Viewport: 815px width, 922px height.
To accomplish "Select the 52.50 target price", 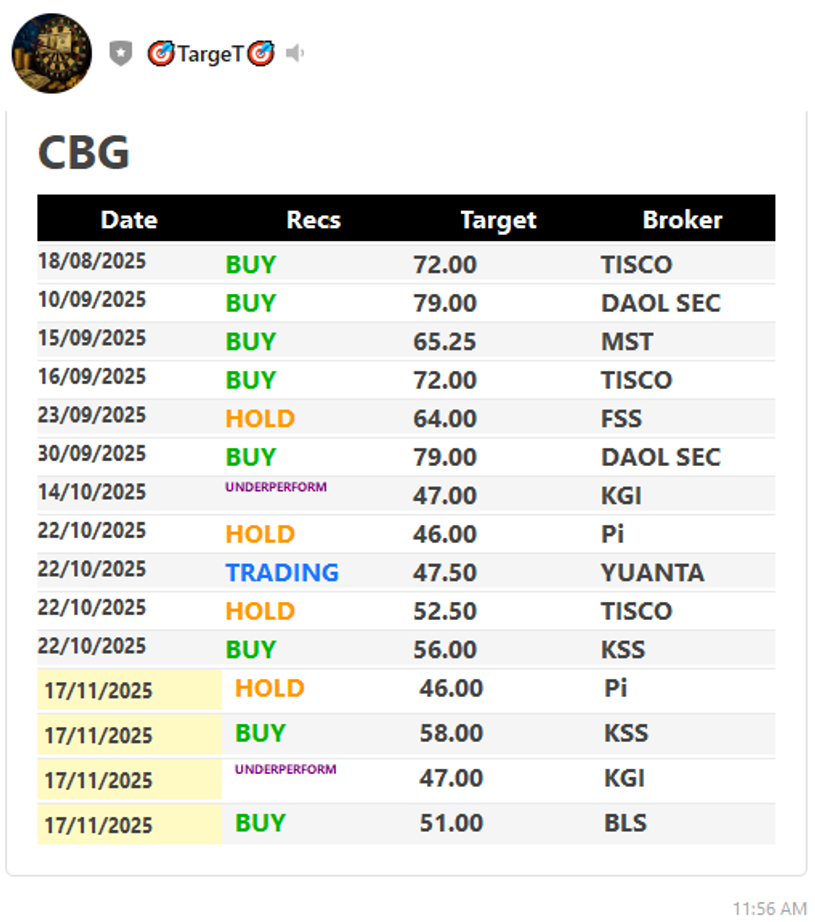I will coord(445,611).
